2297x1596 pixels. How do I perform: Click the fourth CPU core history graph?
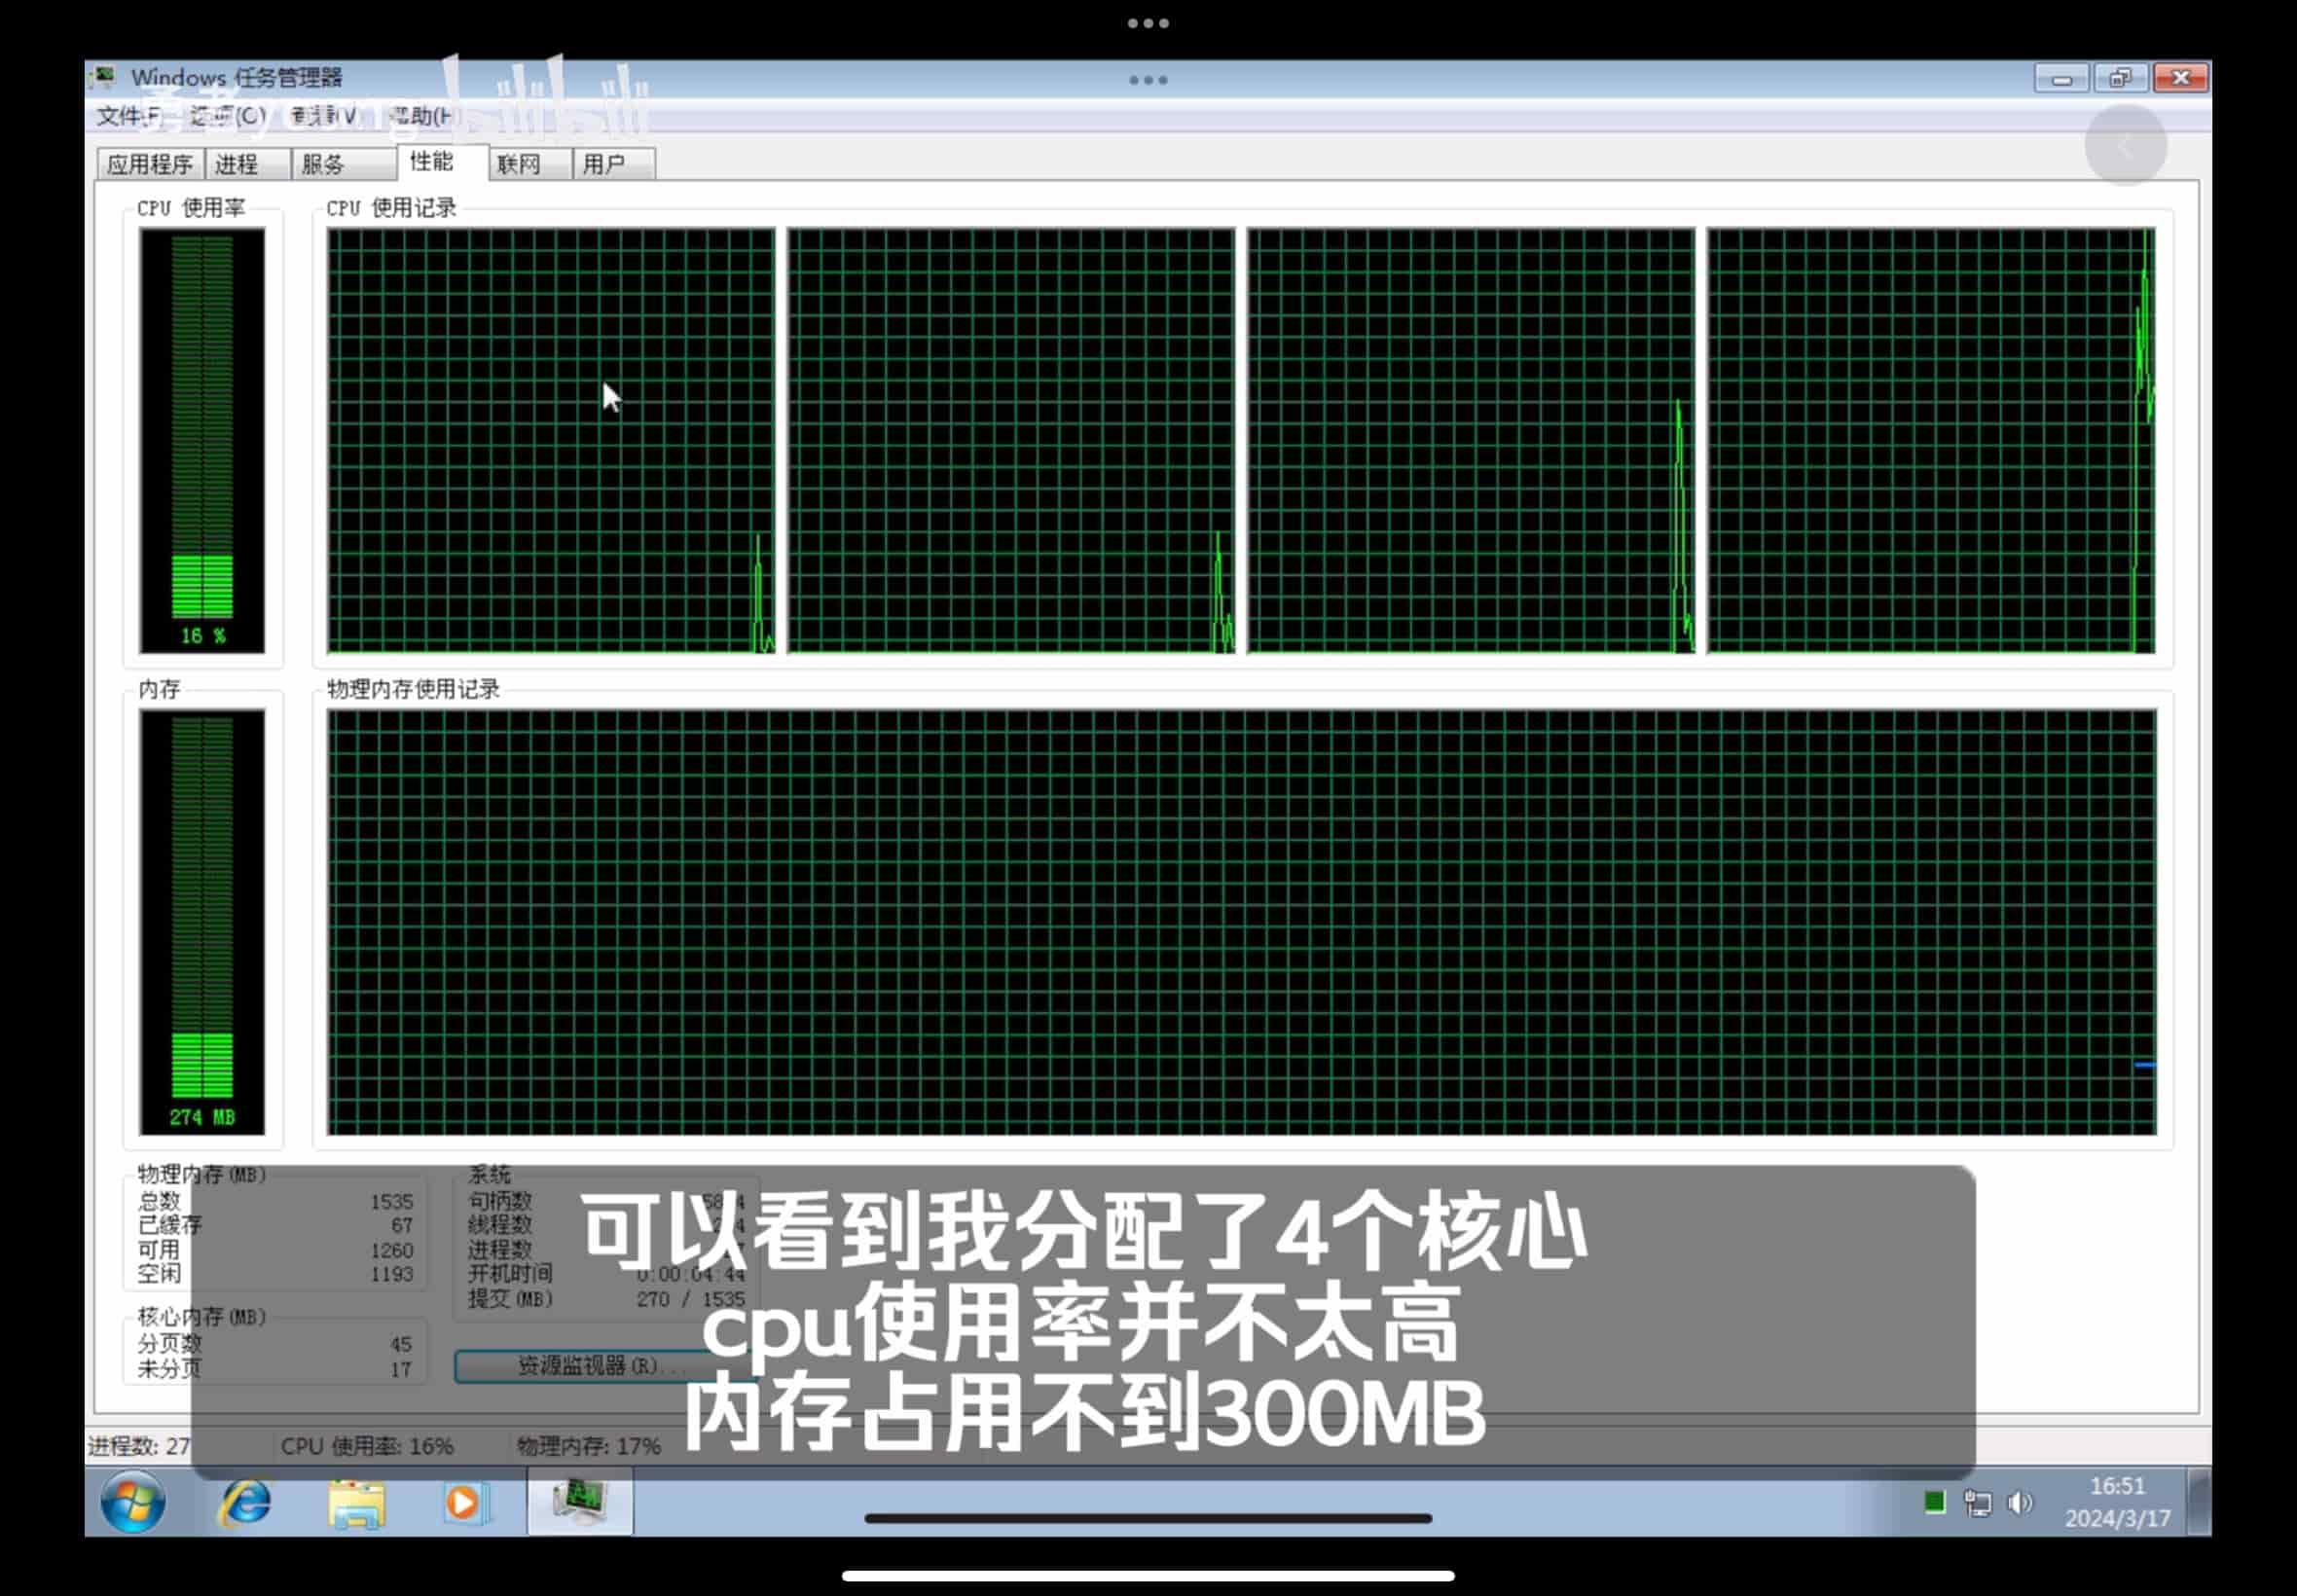point(1931,440)
